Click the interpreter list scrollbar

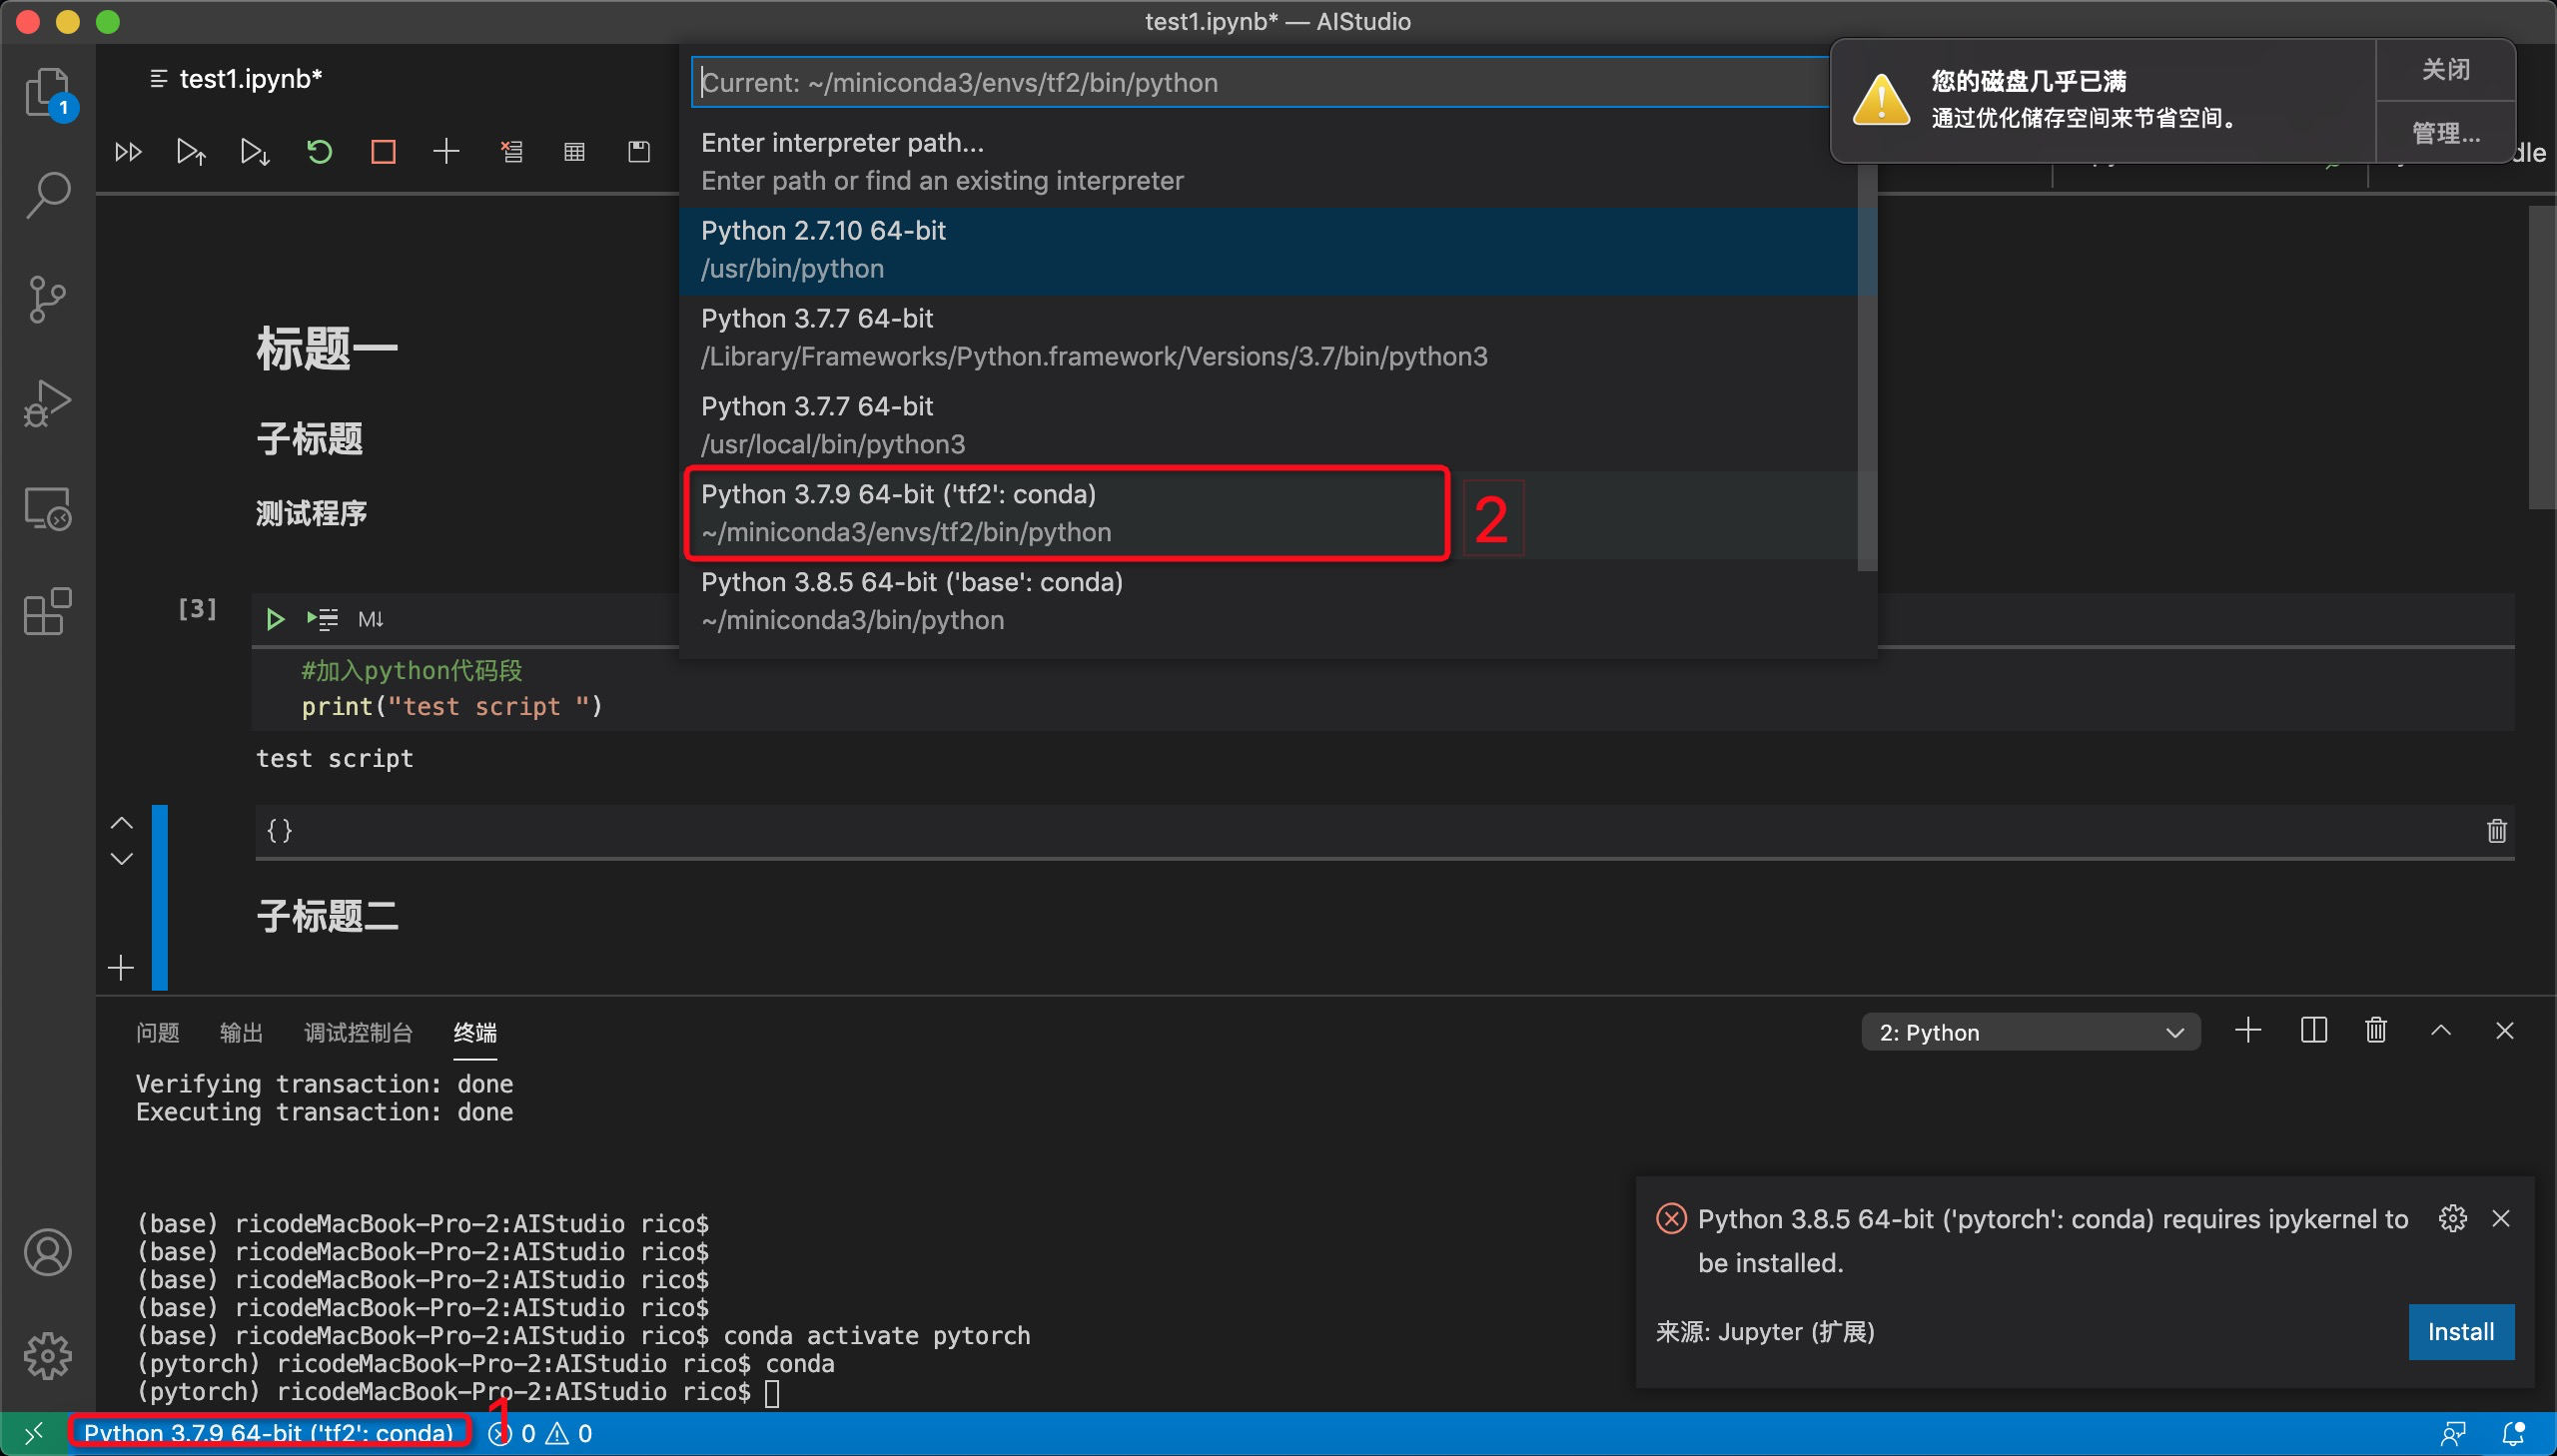click(1867, 370)
